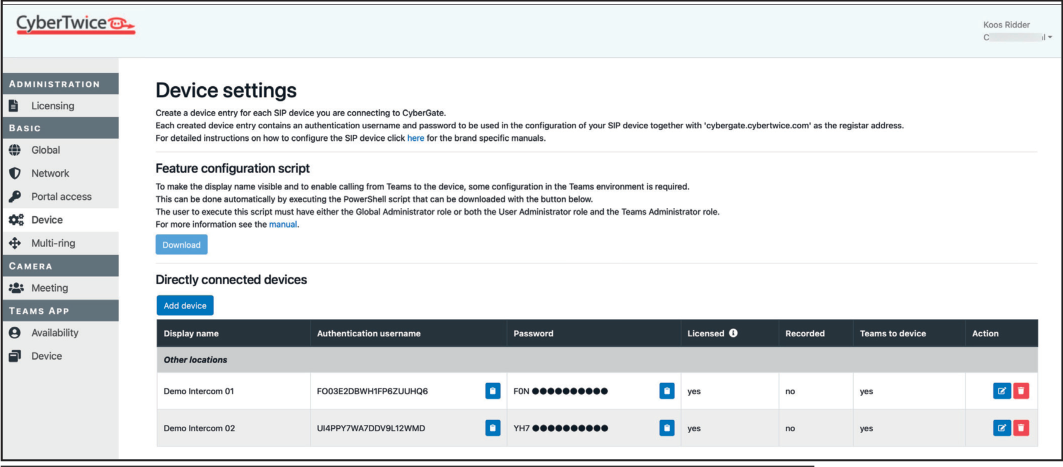The width and height of the screenshot is (1063, 467).
Task: Open the Portal access page
Action: pyautogui.click(x=59, y=197)
